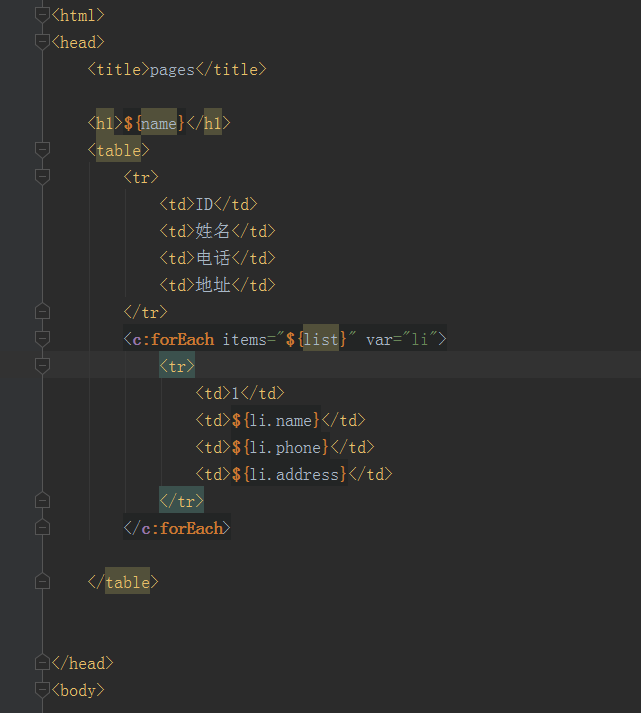
Task: Click the highlighted opening tr tag
Action: pyautogui.click(x=177, y=366)
